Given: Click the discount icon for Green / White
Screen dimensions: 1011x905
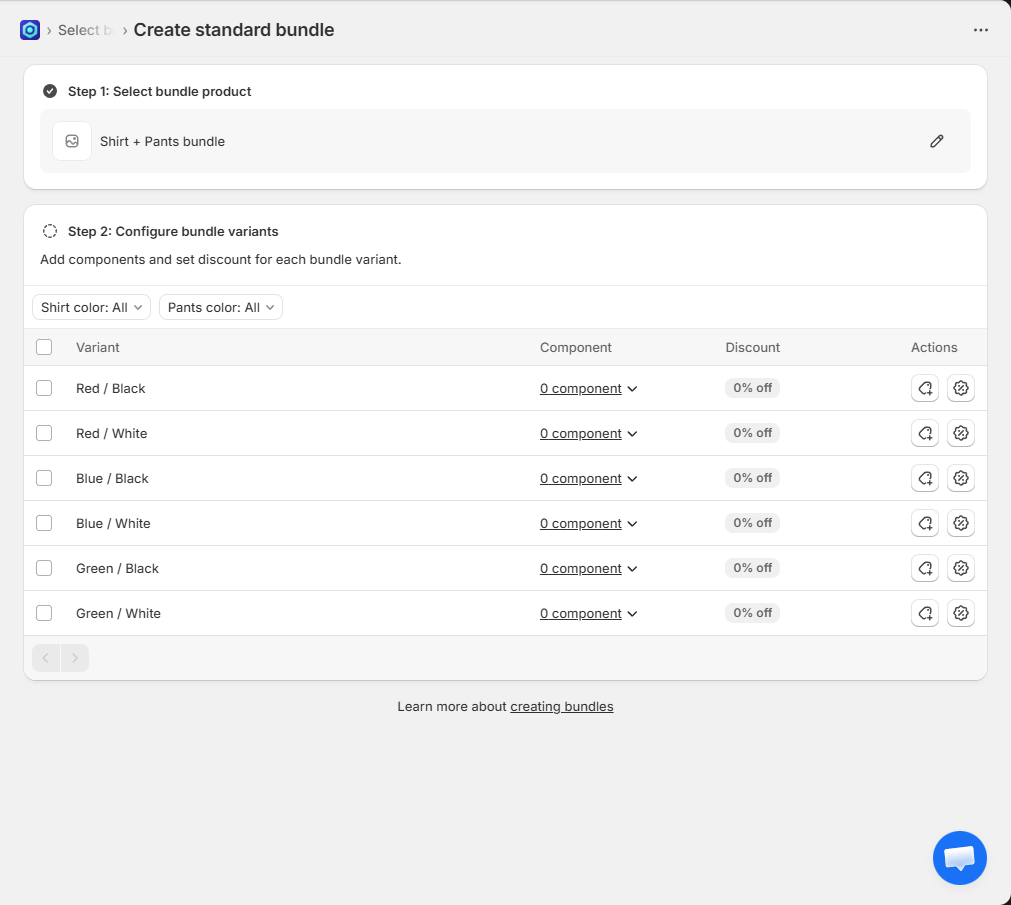Looking at the screenshot, I should (x=960, y=613).
